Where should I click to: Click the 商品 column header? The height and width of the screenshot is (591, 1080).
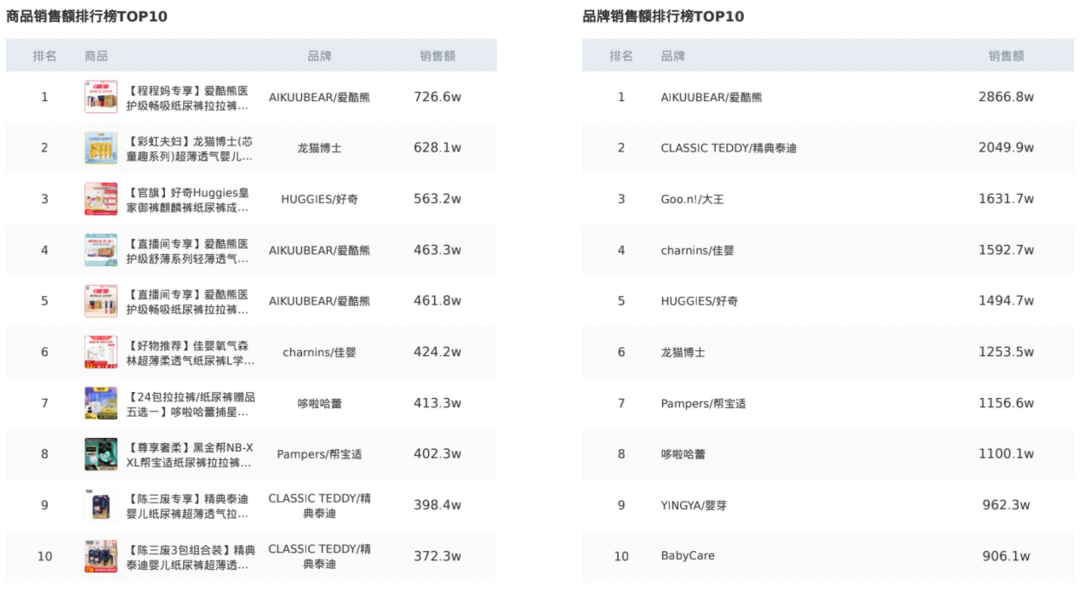[96, 56]
